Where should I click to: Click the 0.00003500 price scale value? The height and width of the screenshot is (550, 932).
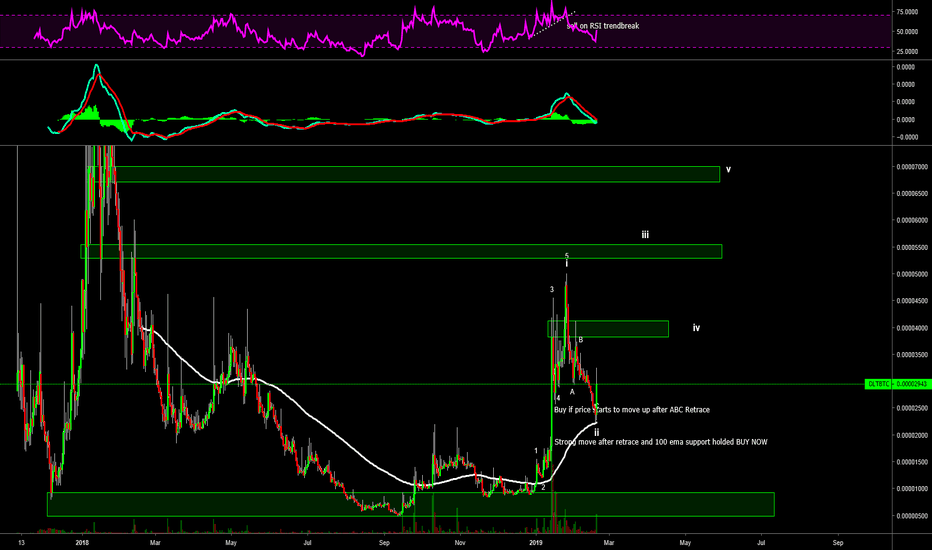click(912, 355)
